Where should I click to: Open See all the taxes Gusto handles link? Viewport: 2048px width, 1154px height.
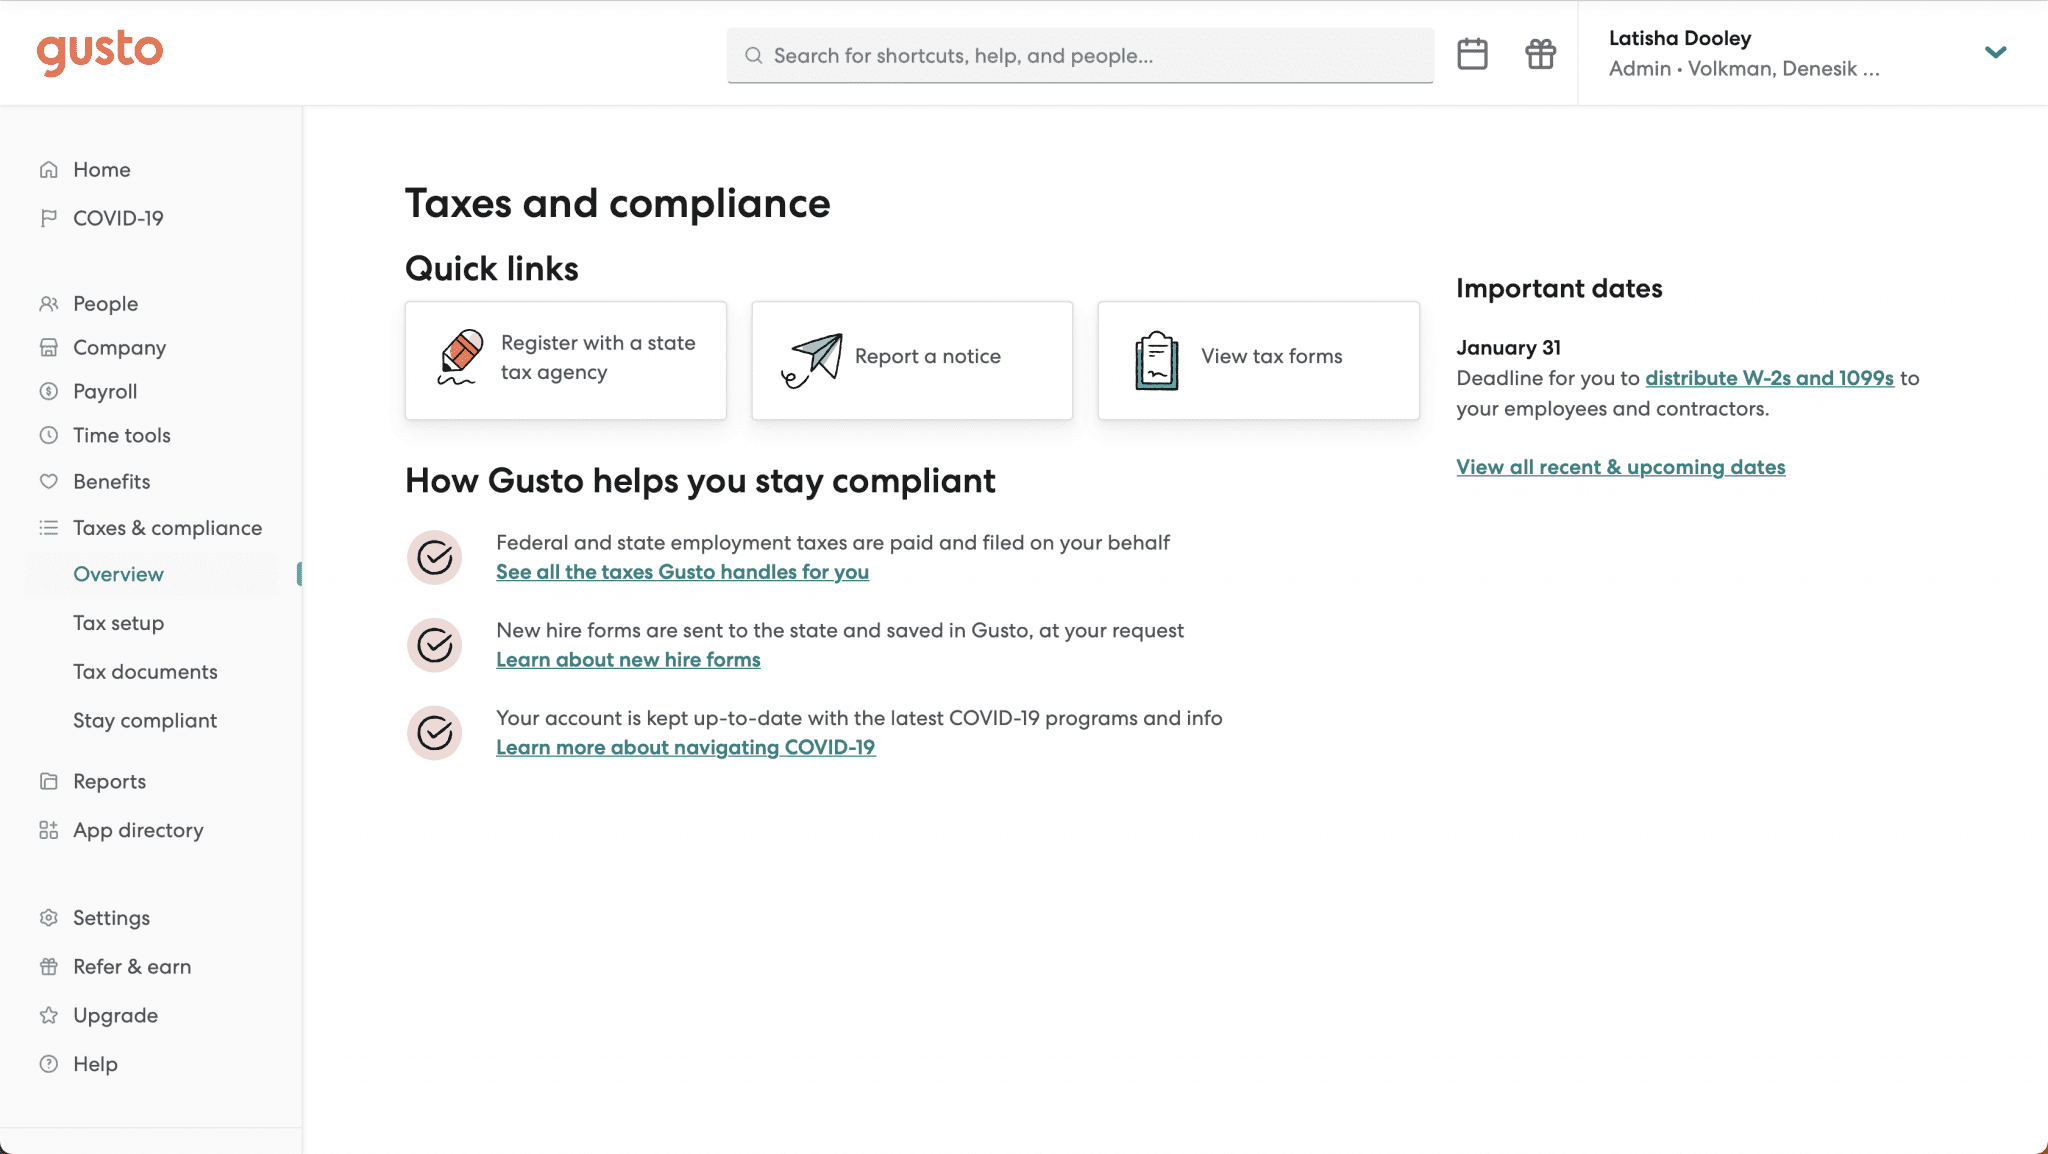coord(682,572)
